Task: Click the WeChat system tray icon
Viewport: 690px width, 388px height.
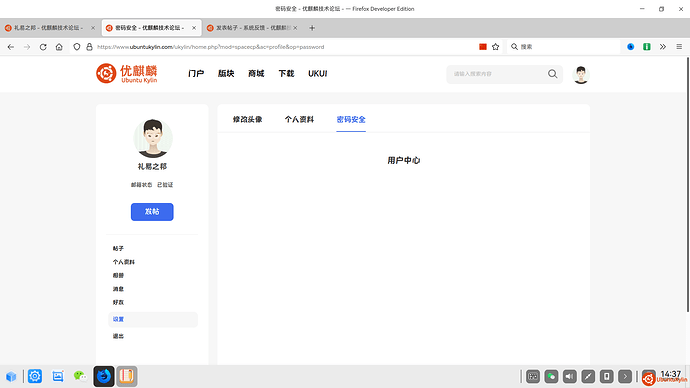Action: (x=551, y=377)
